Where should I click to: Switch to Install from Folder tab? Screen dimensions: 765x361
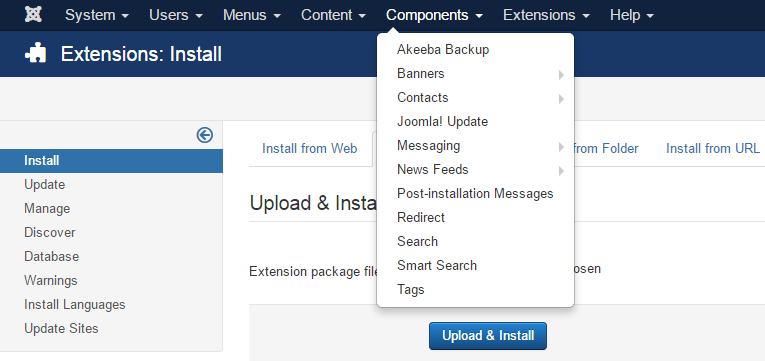(x=606, y=148)
